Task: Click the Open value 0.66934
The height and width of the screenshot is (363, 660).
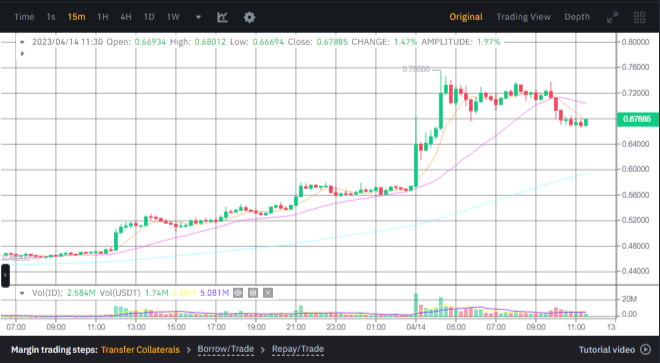Action: pyautogui.click(x=150, y=42)
